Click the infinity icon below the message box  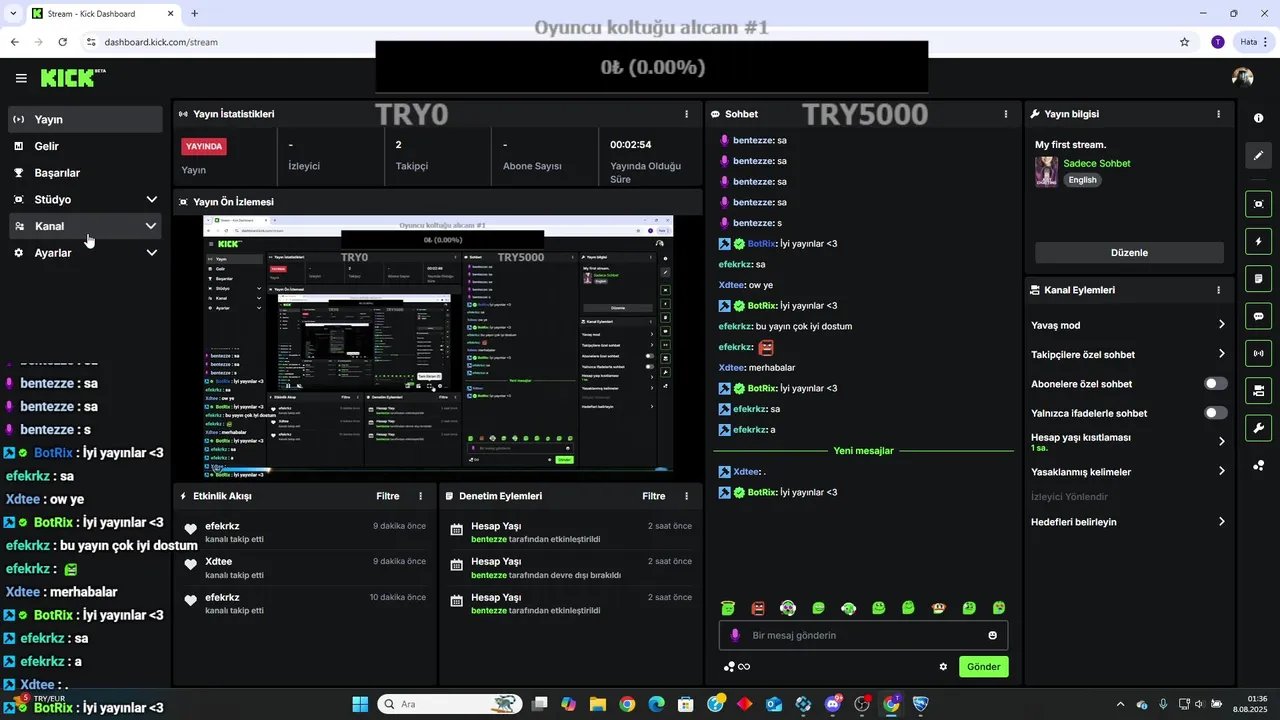click(x=744, y=667)
